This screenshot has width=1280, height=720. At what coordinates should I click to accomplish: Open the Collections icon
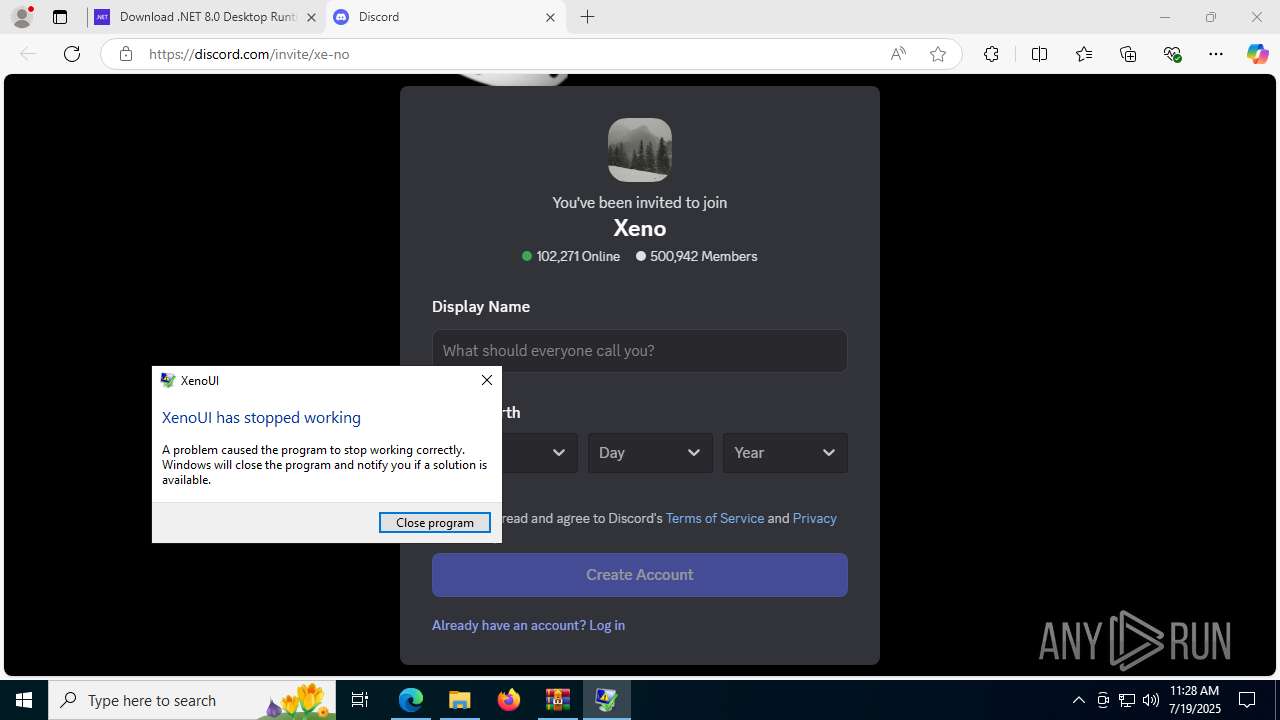pyautogui.click(x=1128, y=54)
